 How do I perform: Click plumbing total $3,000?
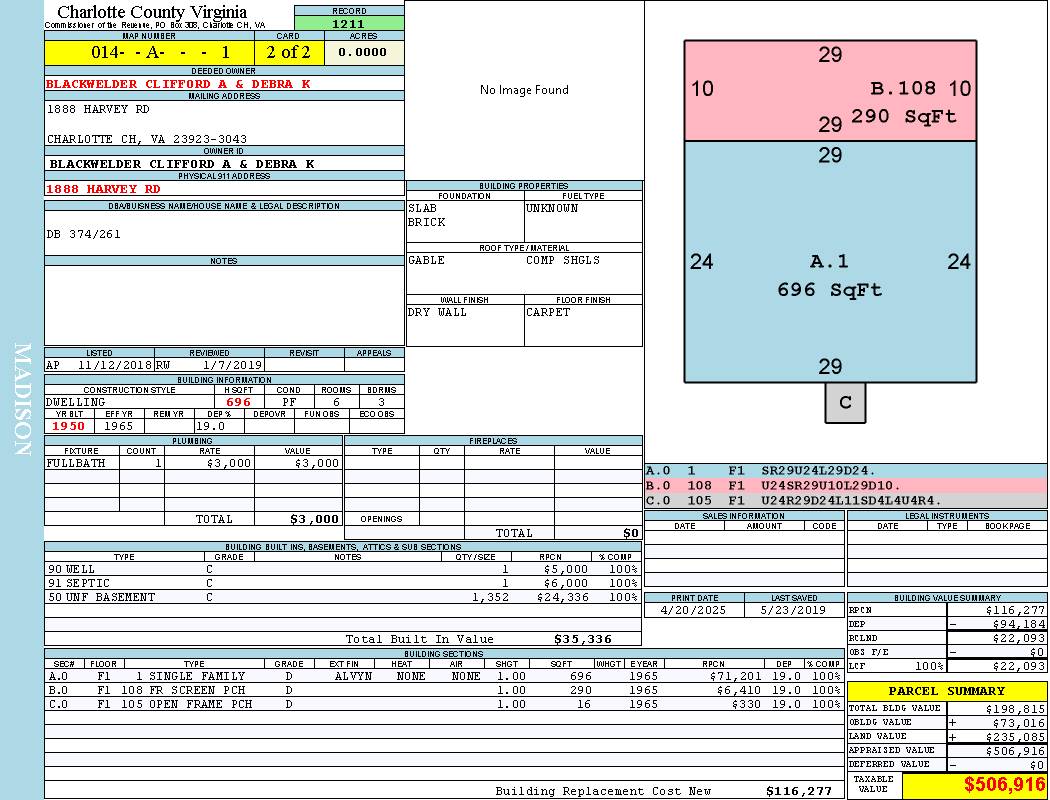point(314,519)
